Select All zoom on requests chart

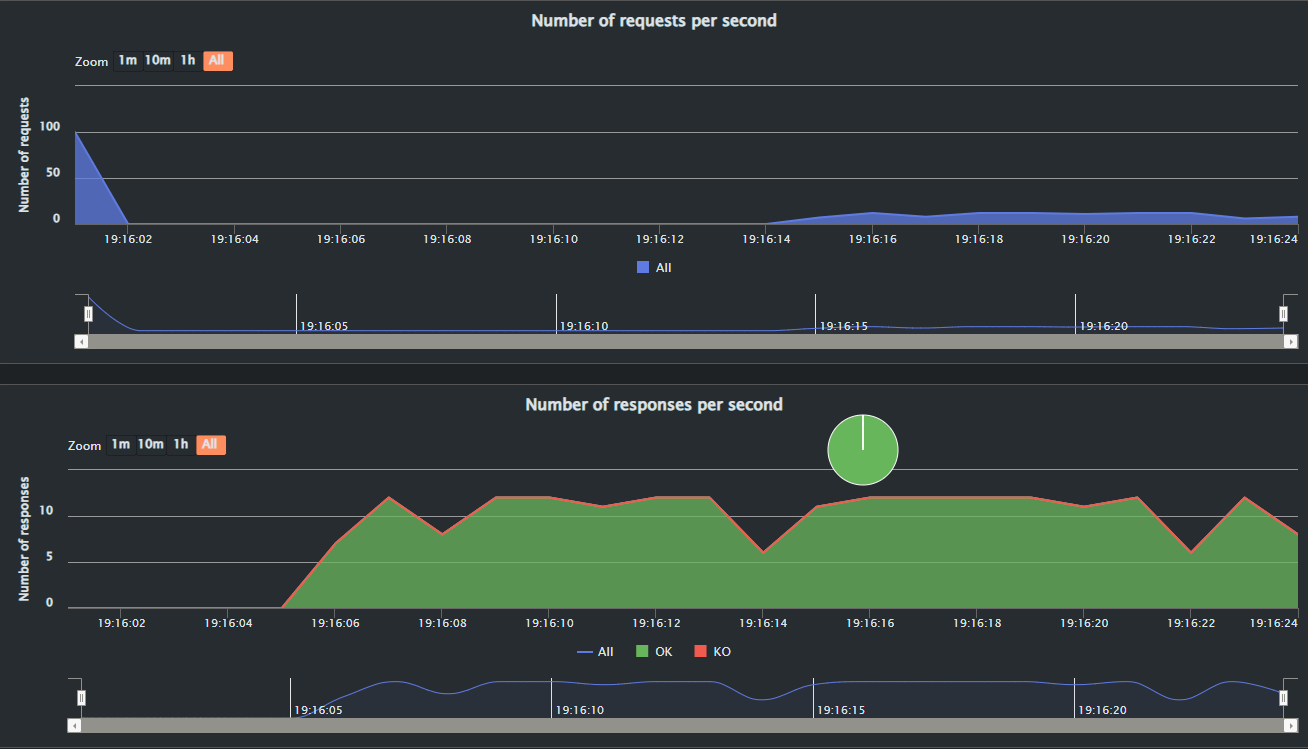217,61
